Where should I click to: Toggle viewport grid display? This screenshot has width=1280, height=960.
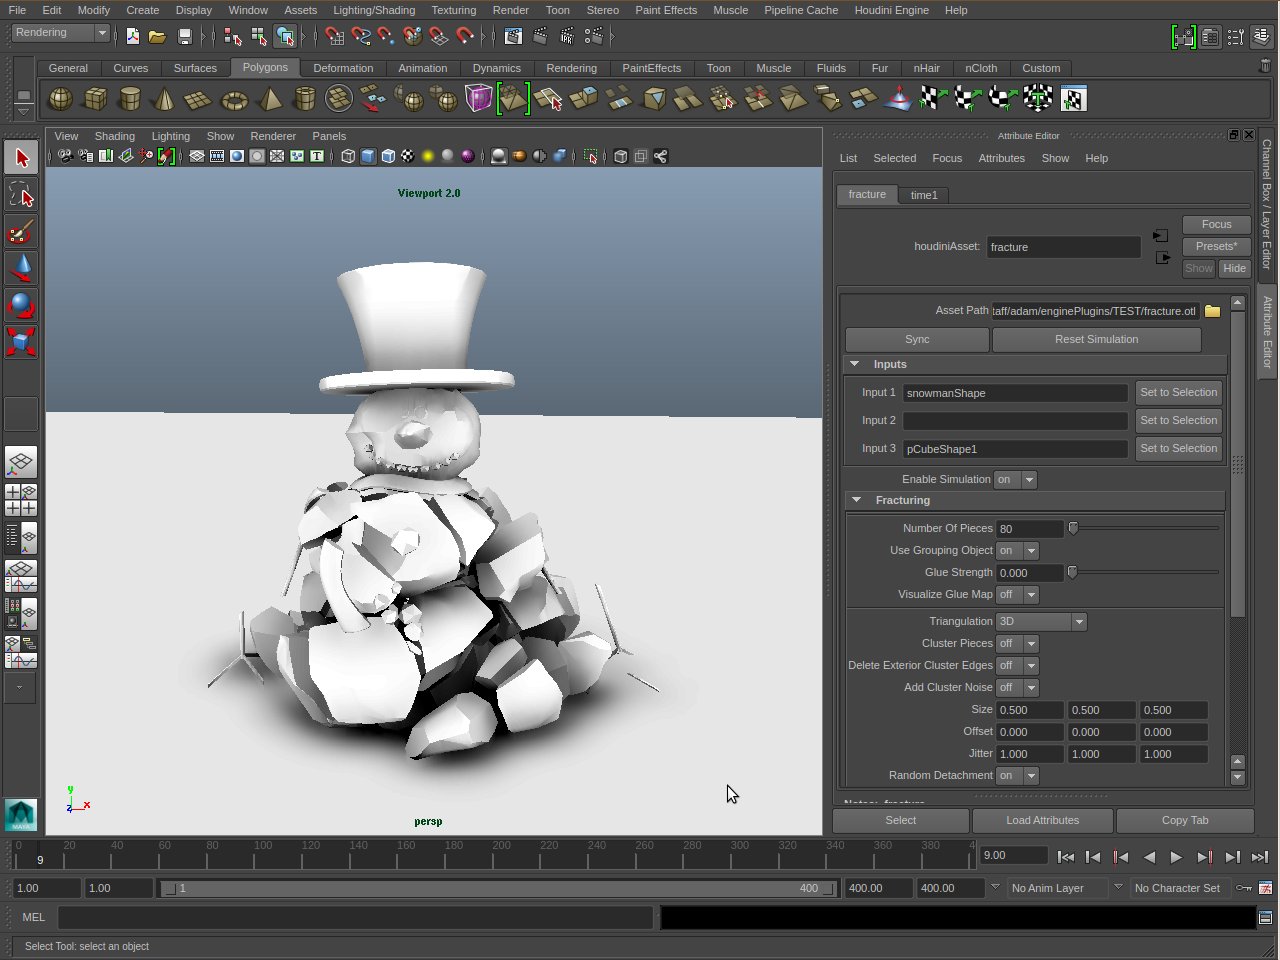click(197, 156)
